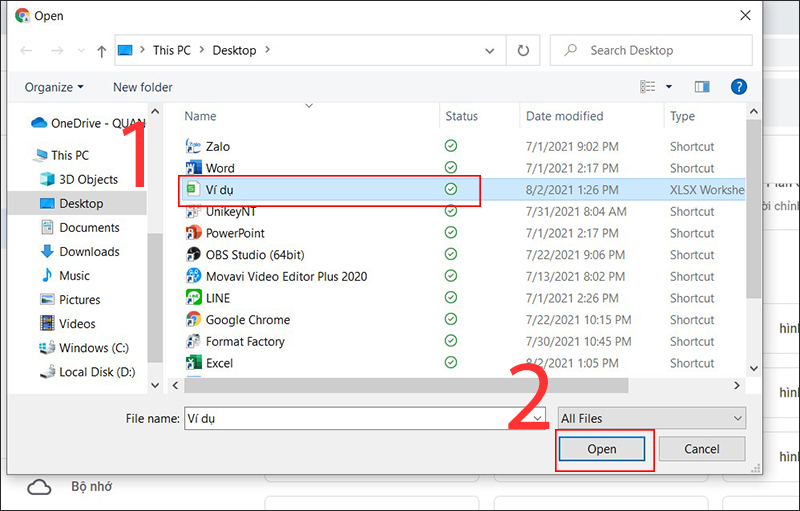Select This PC in navigation tree
800x511 pixels.
(70, 155)
